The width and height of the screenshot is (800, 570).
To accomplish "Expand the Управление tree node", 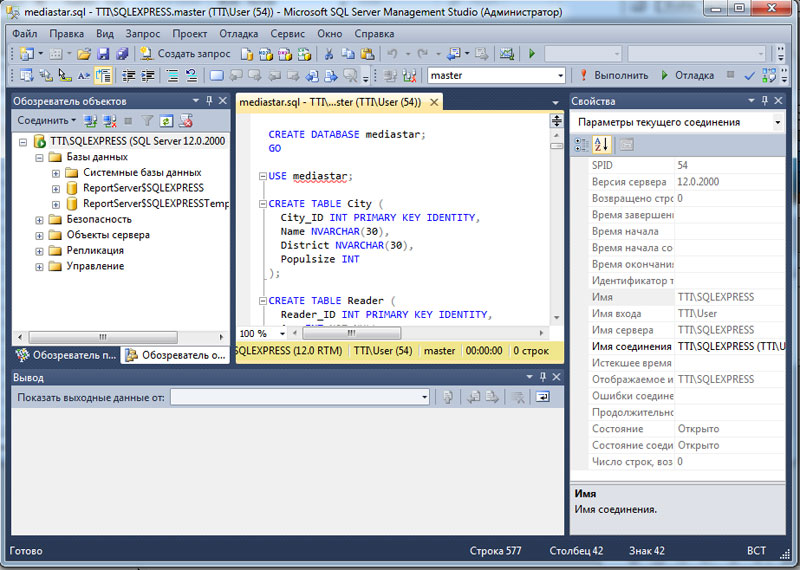I will pyautogui.click(x=39, y=267).
